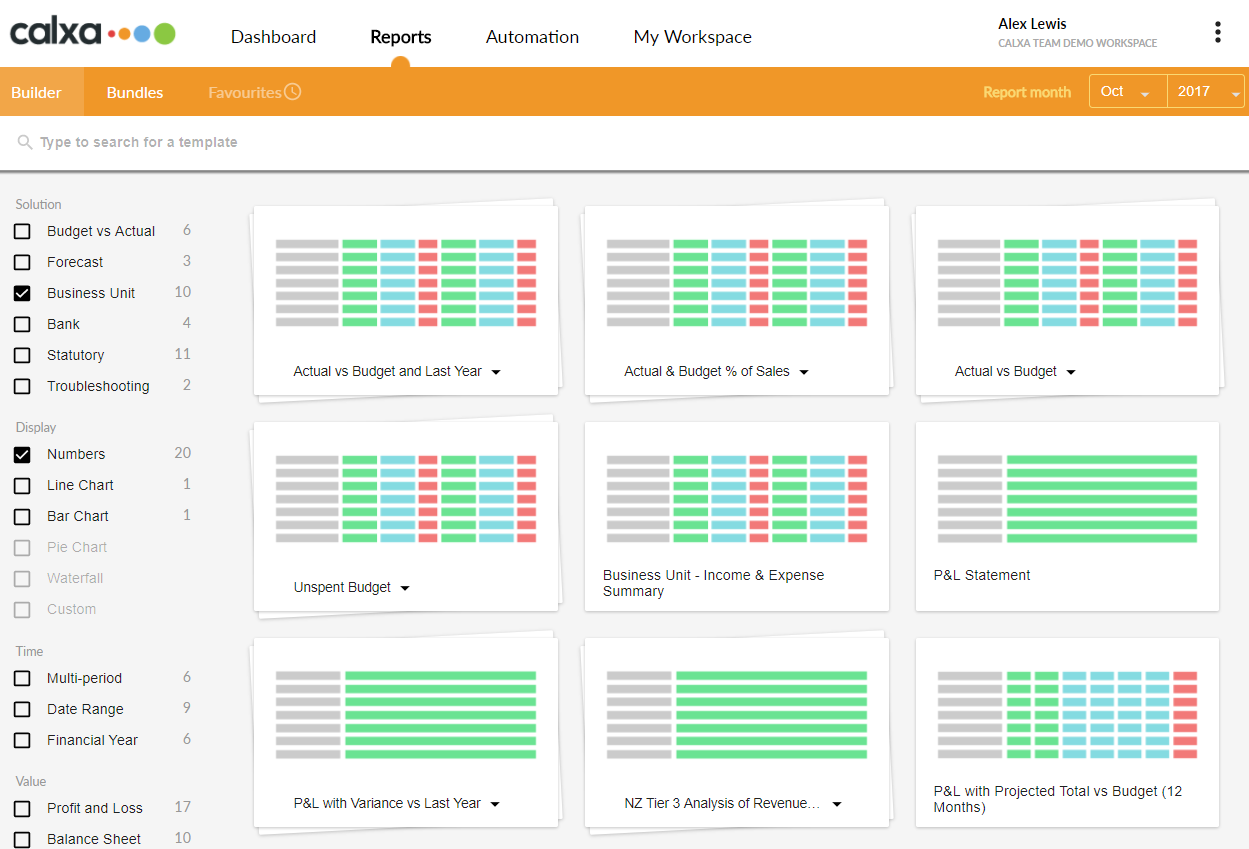The width and height of the screenshot is (1249, 849).
Task: Switch to the Bundles tab
Action: coord(135,92)
